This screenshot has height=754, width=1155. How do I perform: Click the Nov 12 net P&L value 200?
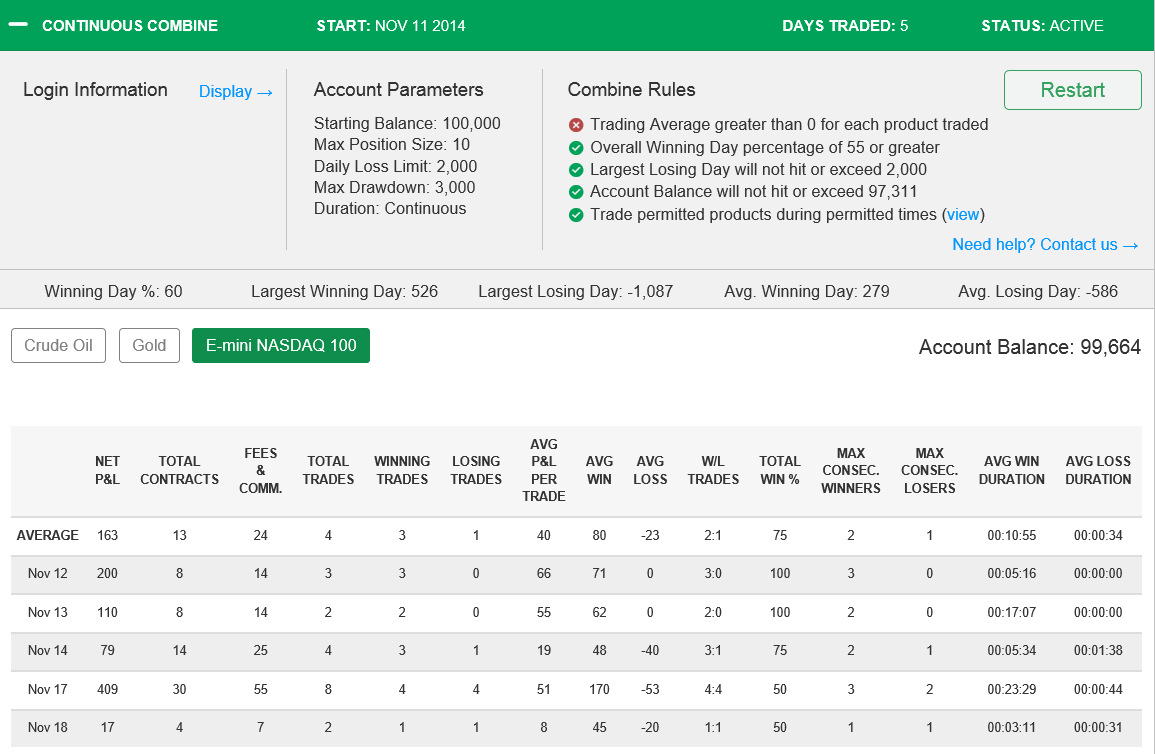[x=107, y=574]
